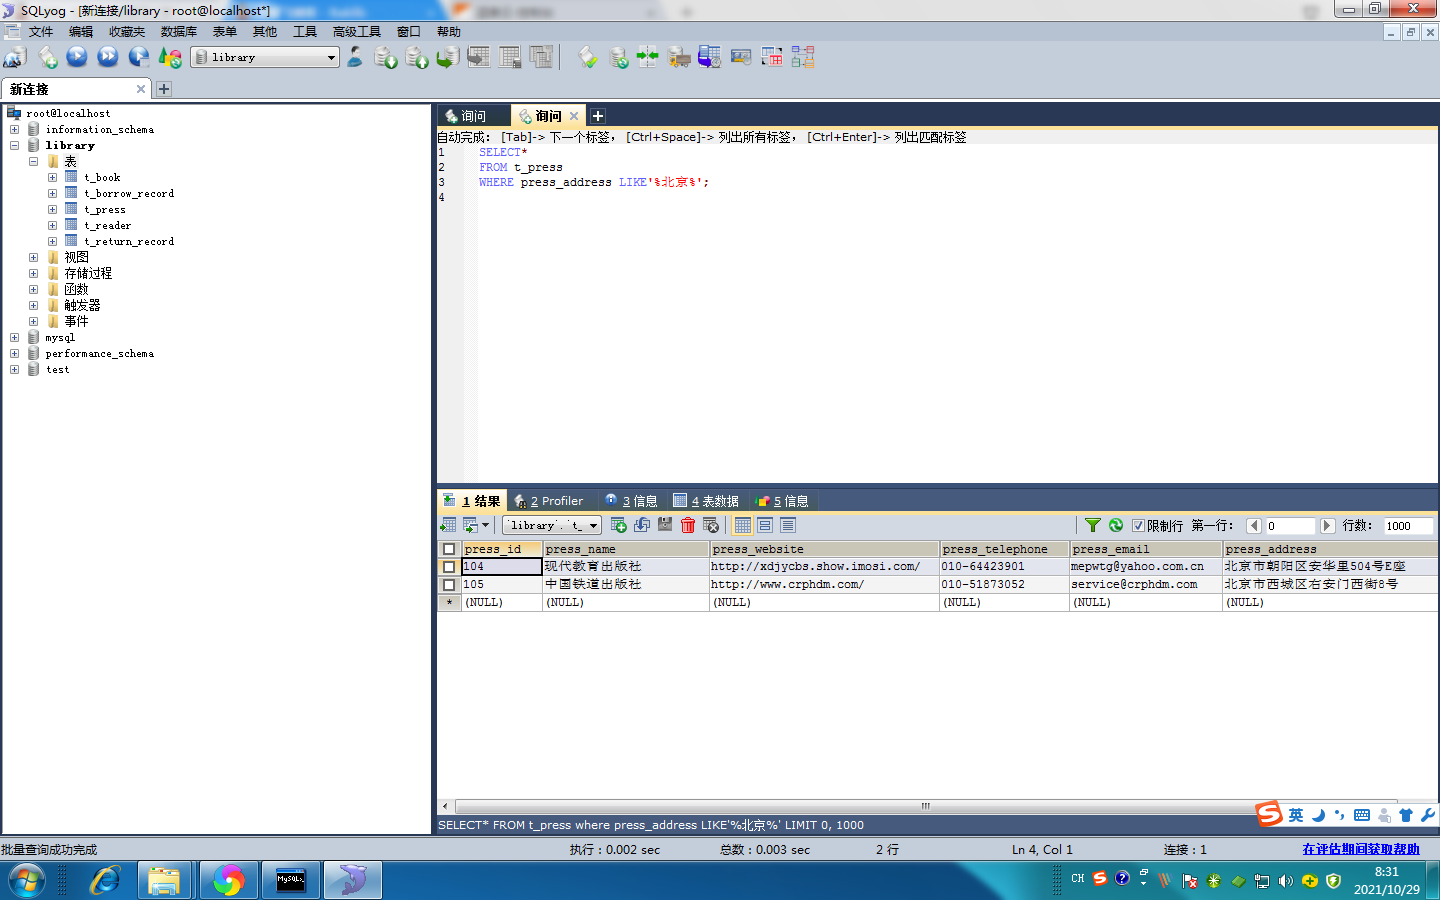The image size is (1440, 900).
Task: Execute all queries with the double-arrow icon
Action: coord(108,57)
